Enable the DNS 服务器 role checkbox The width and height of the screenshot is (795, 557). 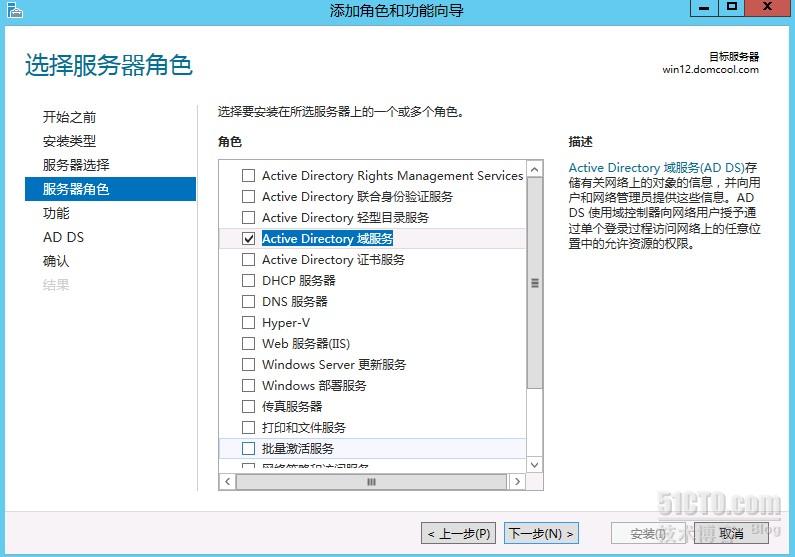tap(249, 302)
